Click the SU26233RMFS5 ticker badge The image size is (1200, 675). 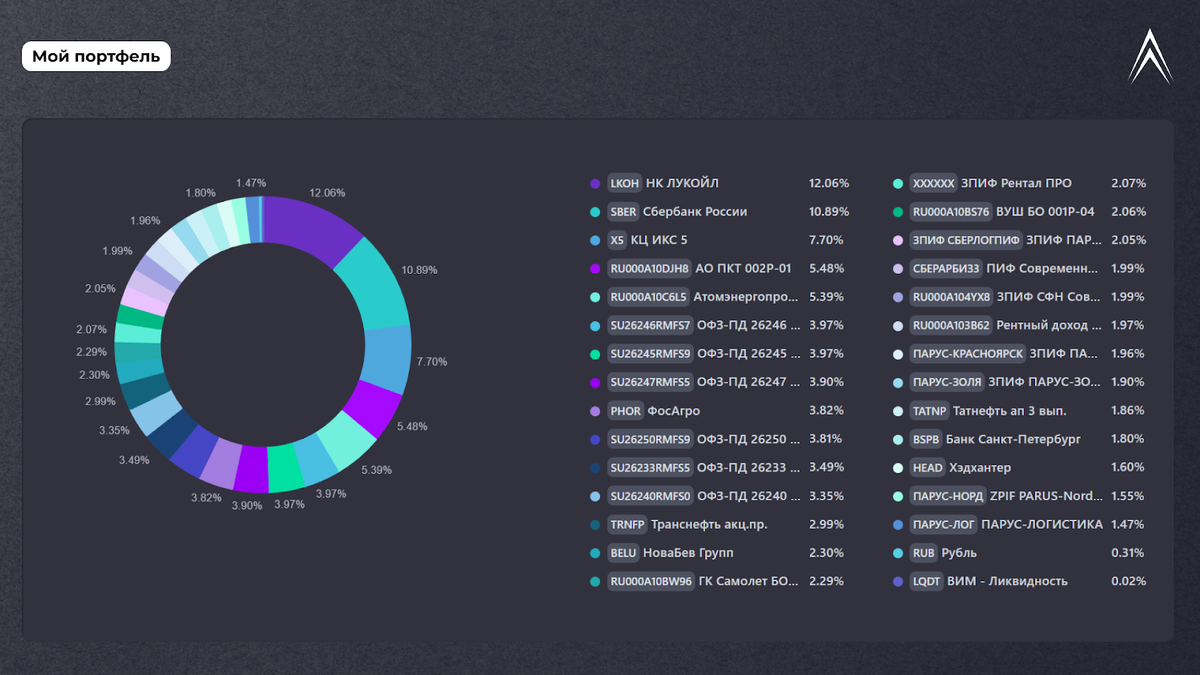(x=650, y=467)
